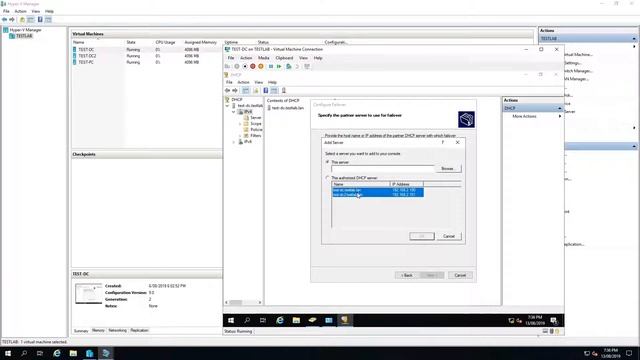Viewport: 640px width, 360px height.
Task: Collapse TESTLAB section in Hyper-V Actions pane
Action: (634, 39)
